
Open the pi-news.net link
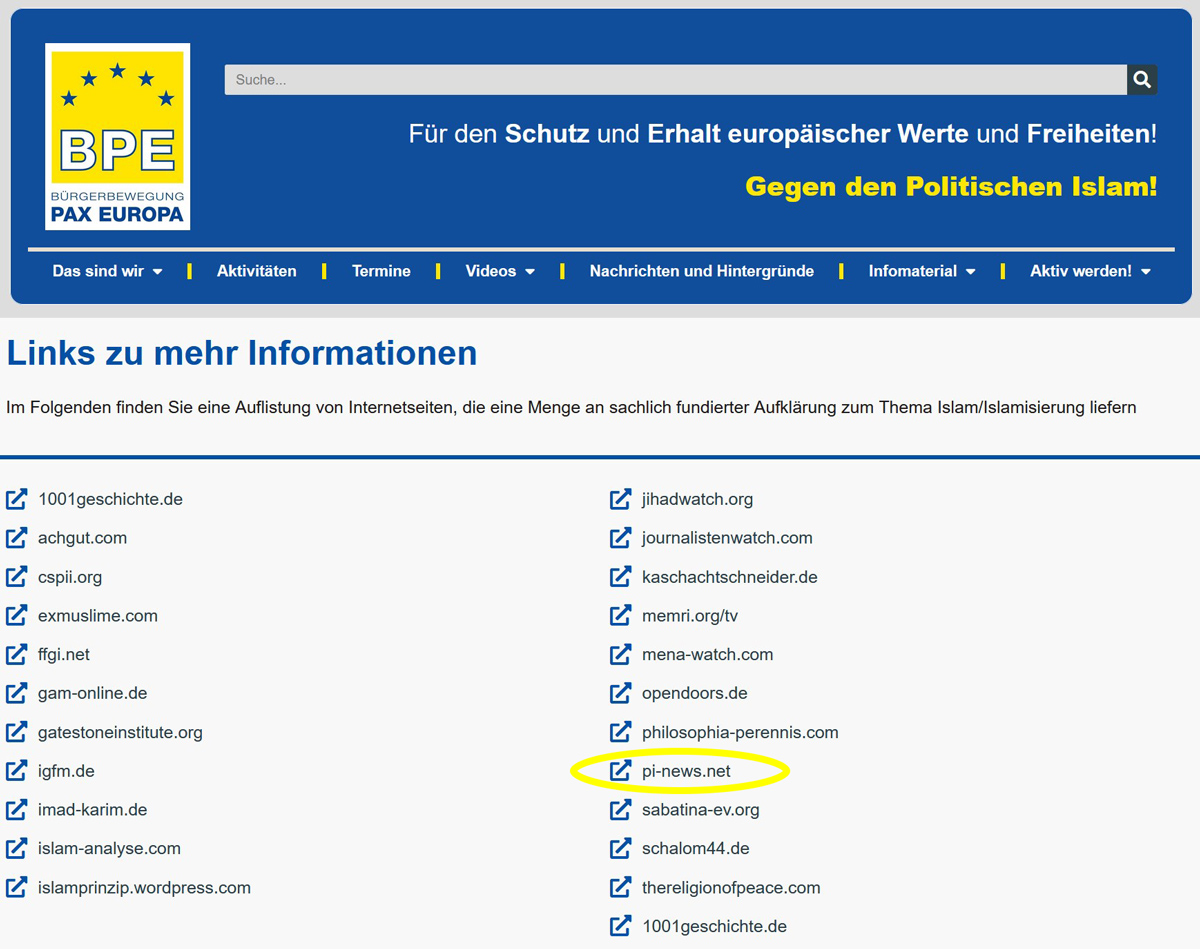pos(686,771)
